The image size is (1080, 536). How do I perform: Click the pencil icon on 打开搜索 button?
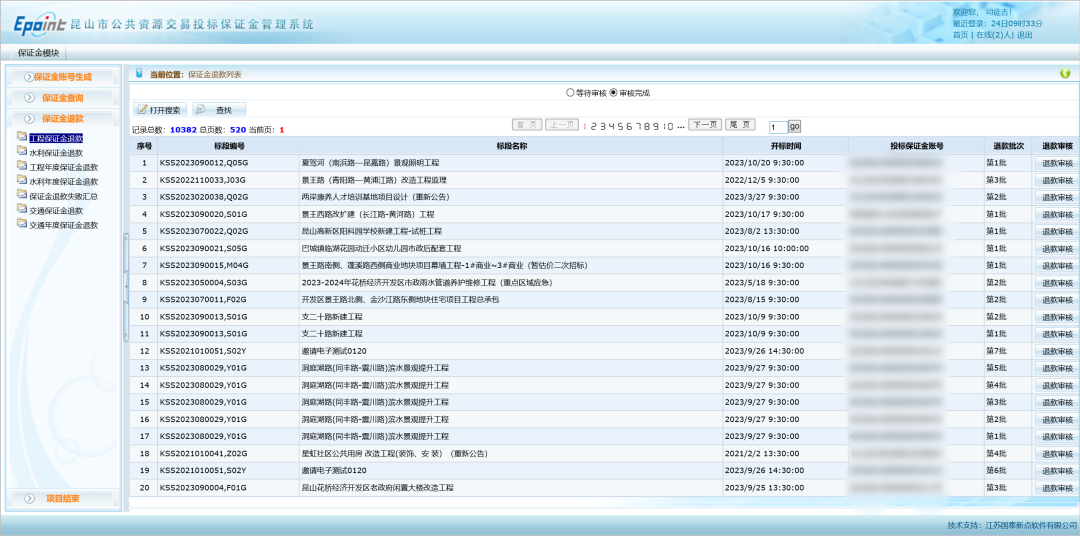pyautogui.click(x=142, y=110)
